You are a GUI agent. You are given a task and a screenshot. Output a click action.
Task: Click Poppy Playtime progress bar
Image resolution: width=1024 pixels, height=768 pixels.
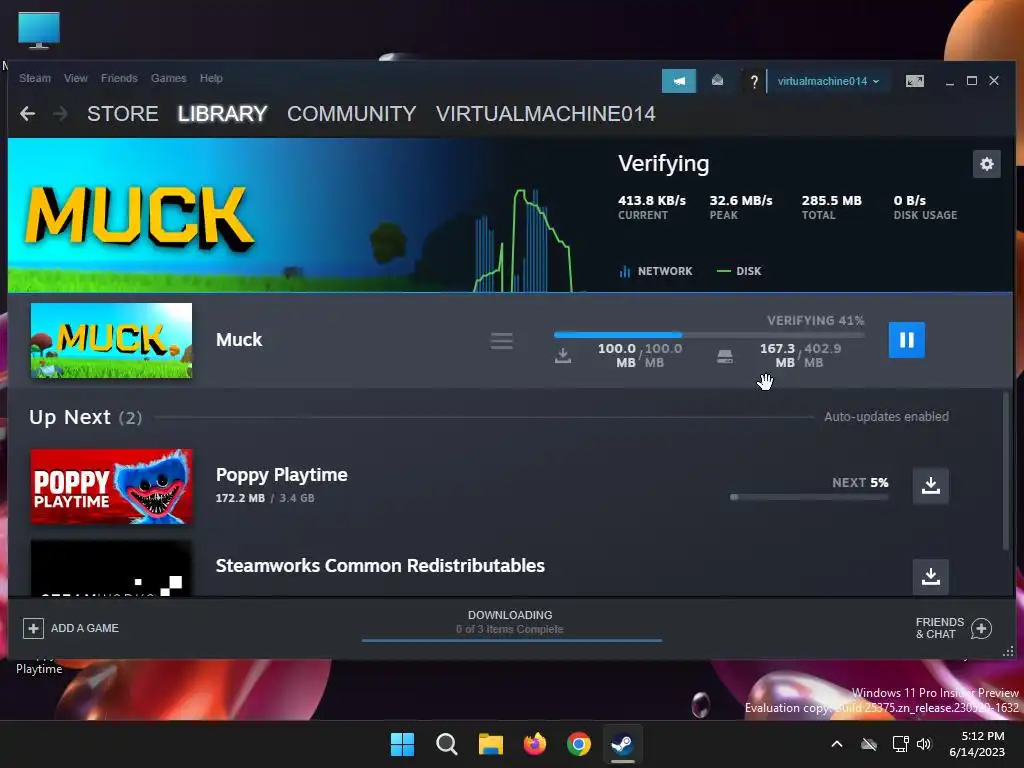pos(809,497)
